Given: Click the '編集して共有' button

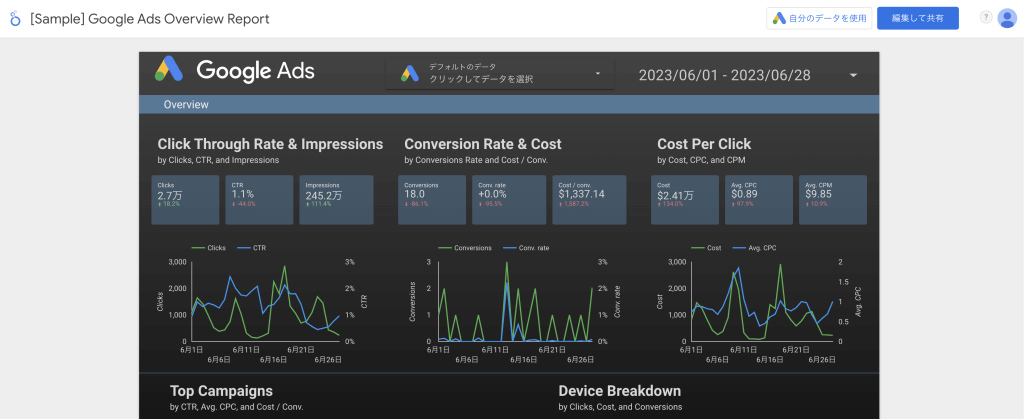Looking at the screenshot, I should 918,18.
